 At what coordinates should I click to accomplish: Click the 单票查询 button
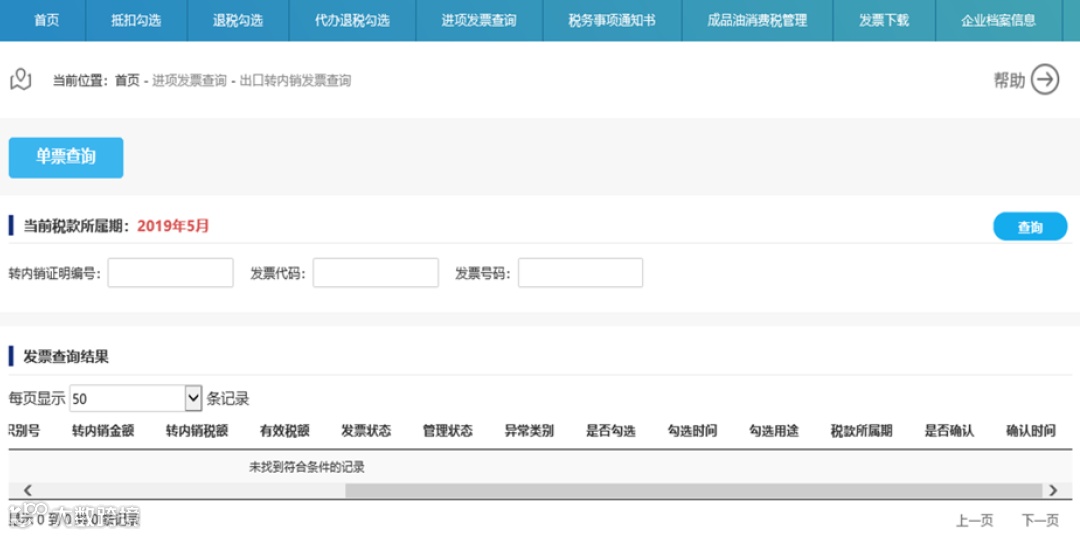click(66, 158)
